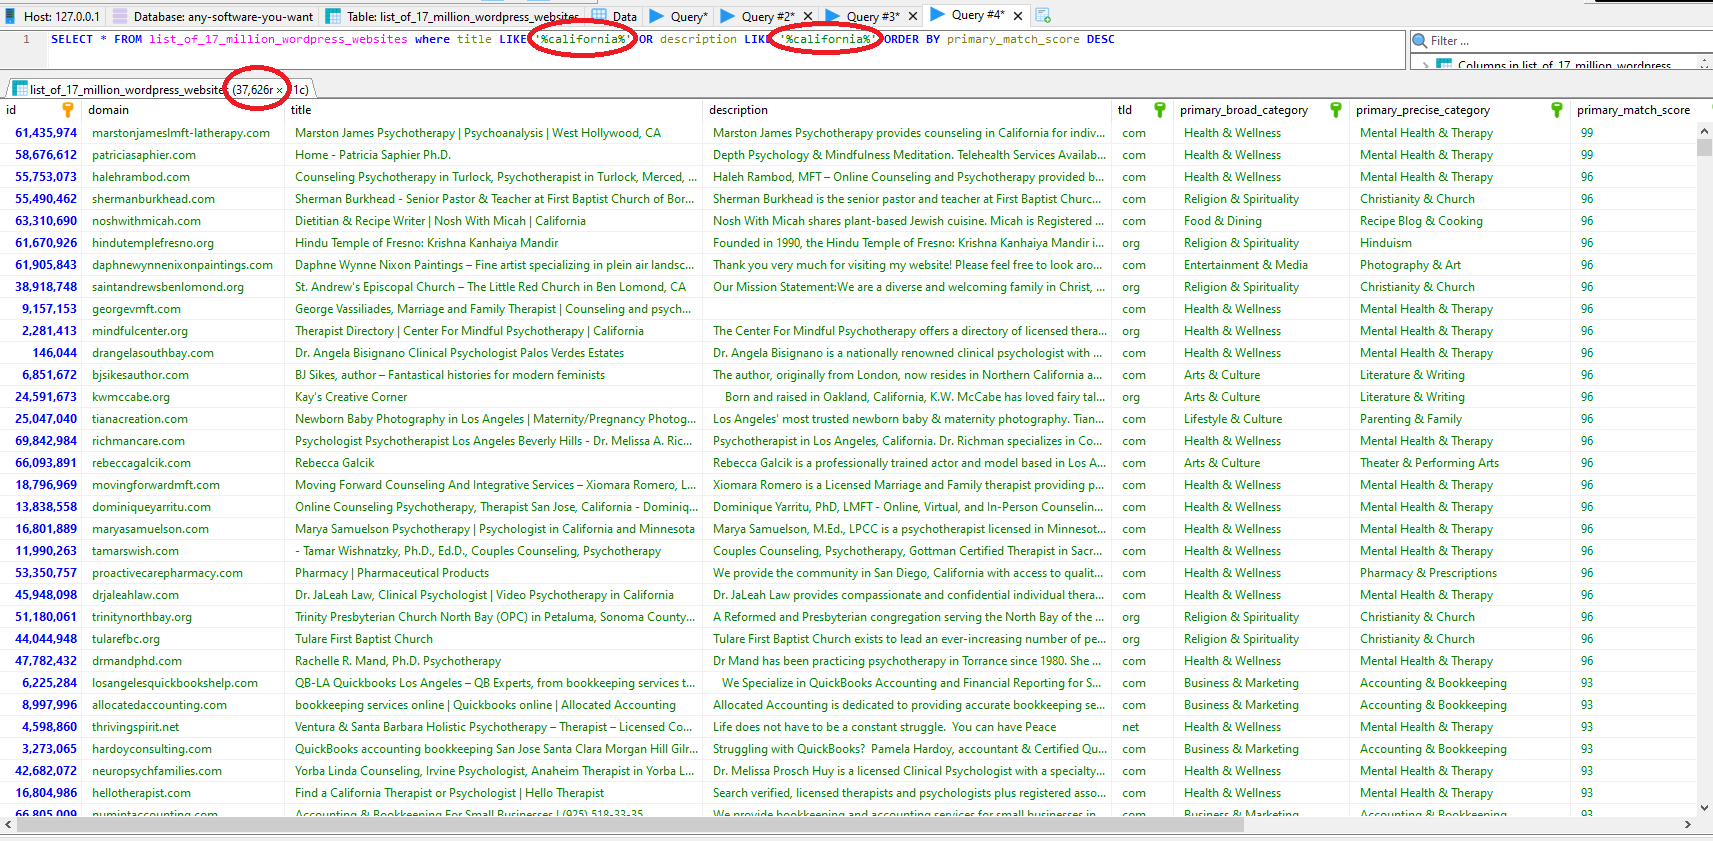Click the up arrow of the grid's vertical scrollbar

1704,130
